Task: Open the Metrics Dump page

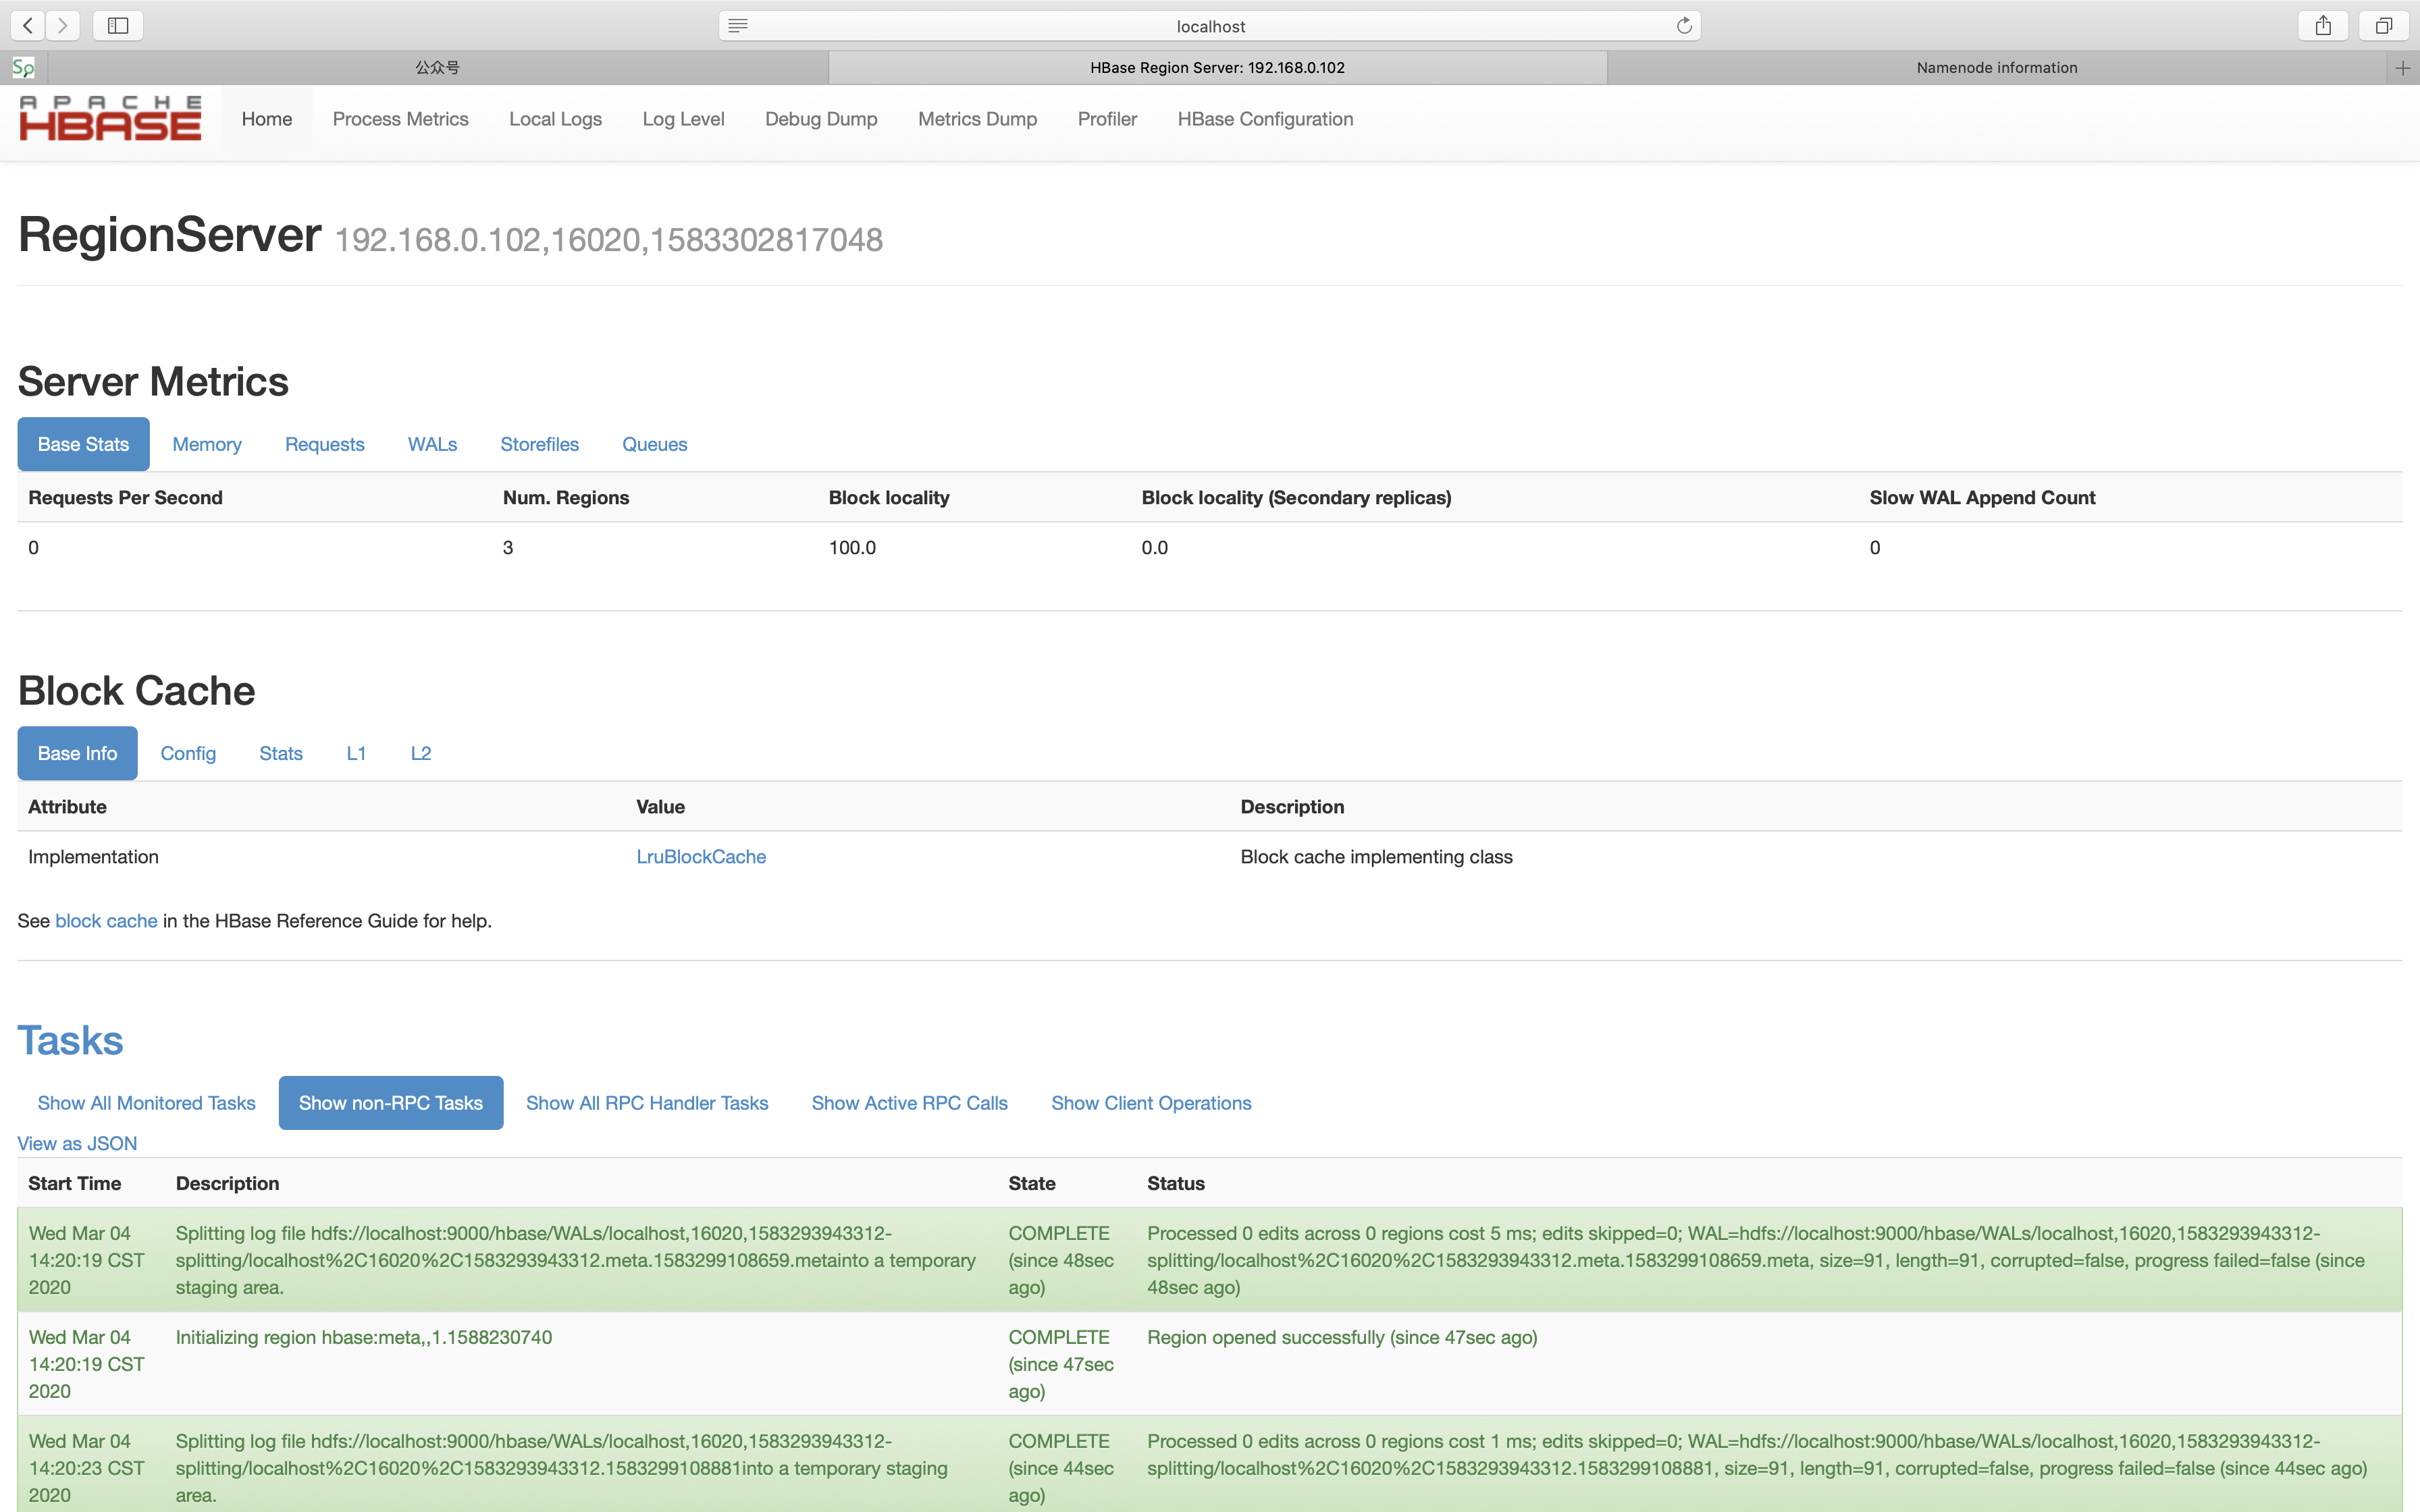Action: pyautogui.click(x=977, y=119)
